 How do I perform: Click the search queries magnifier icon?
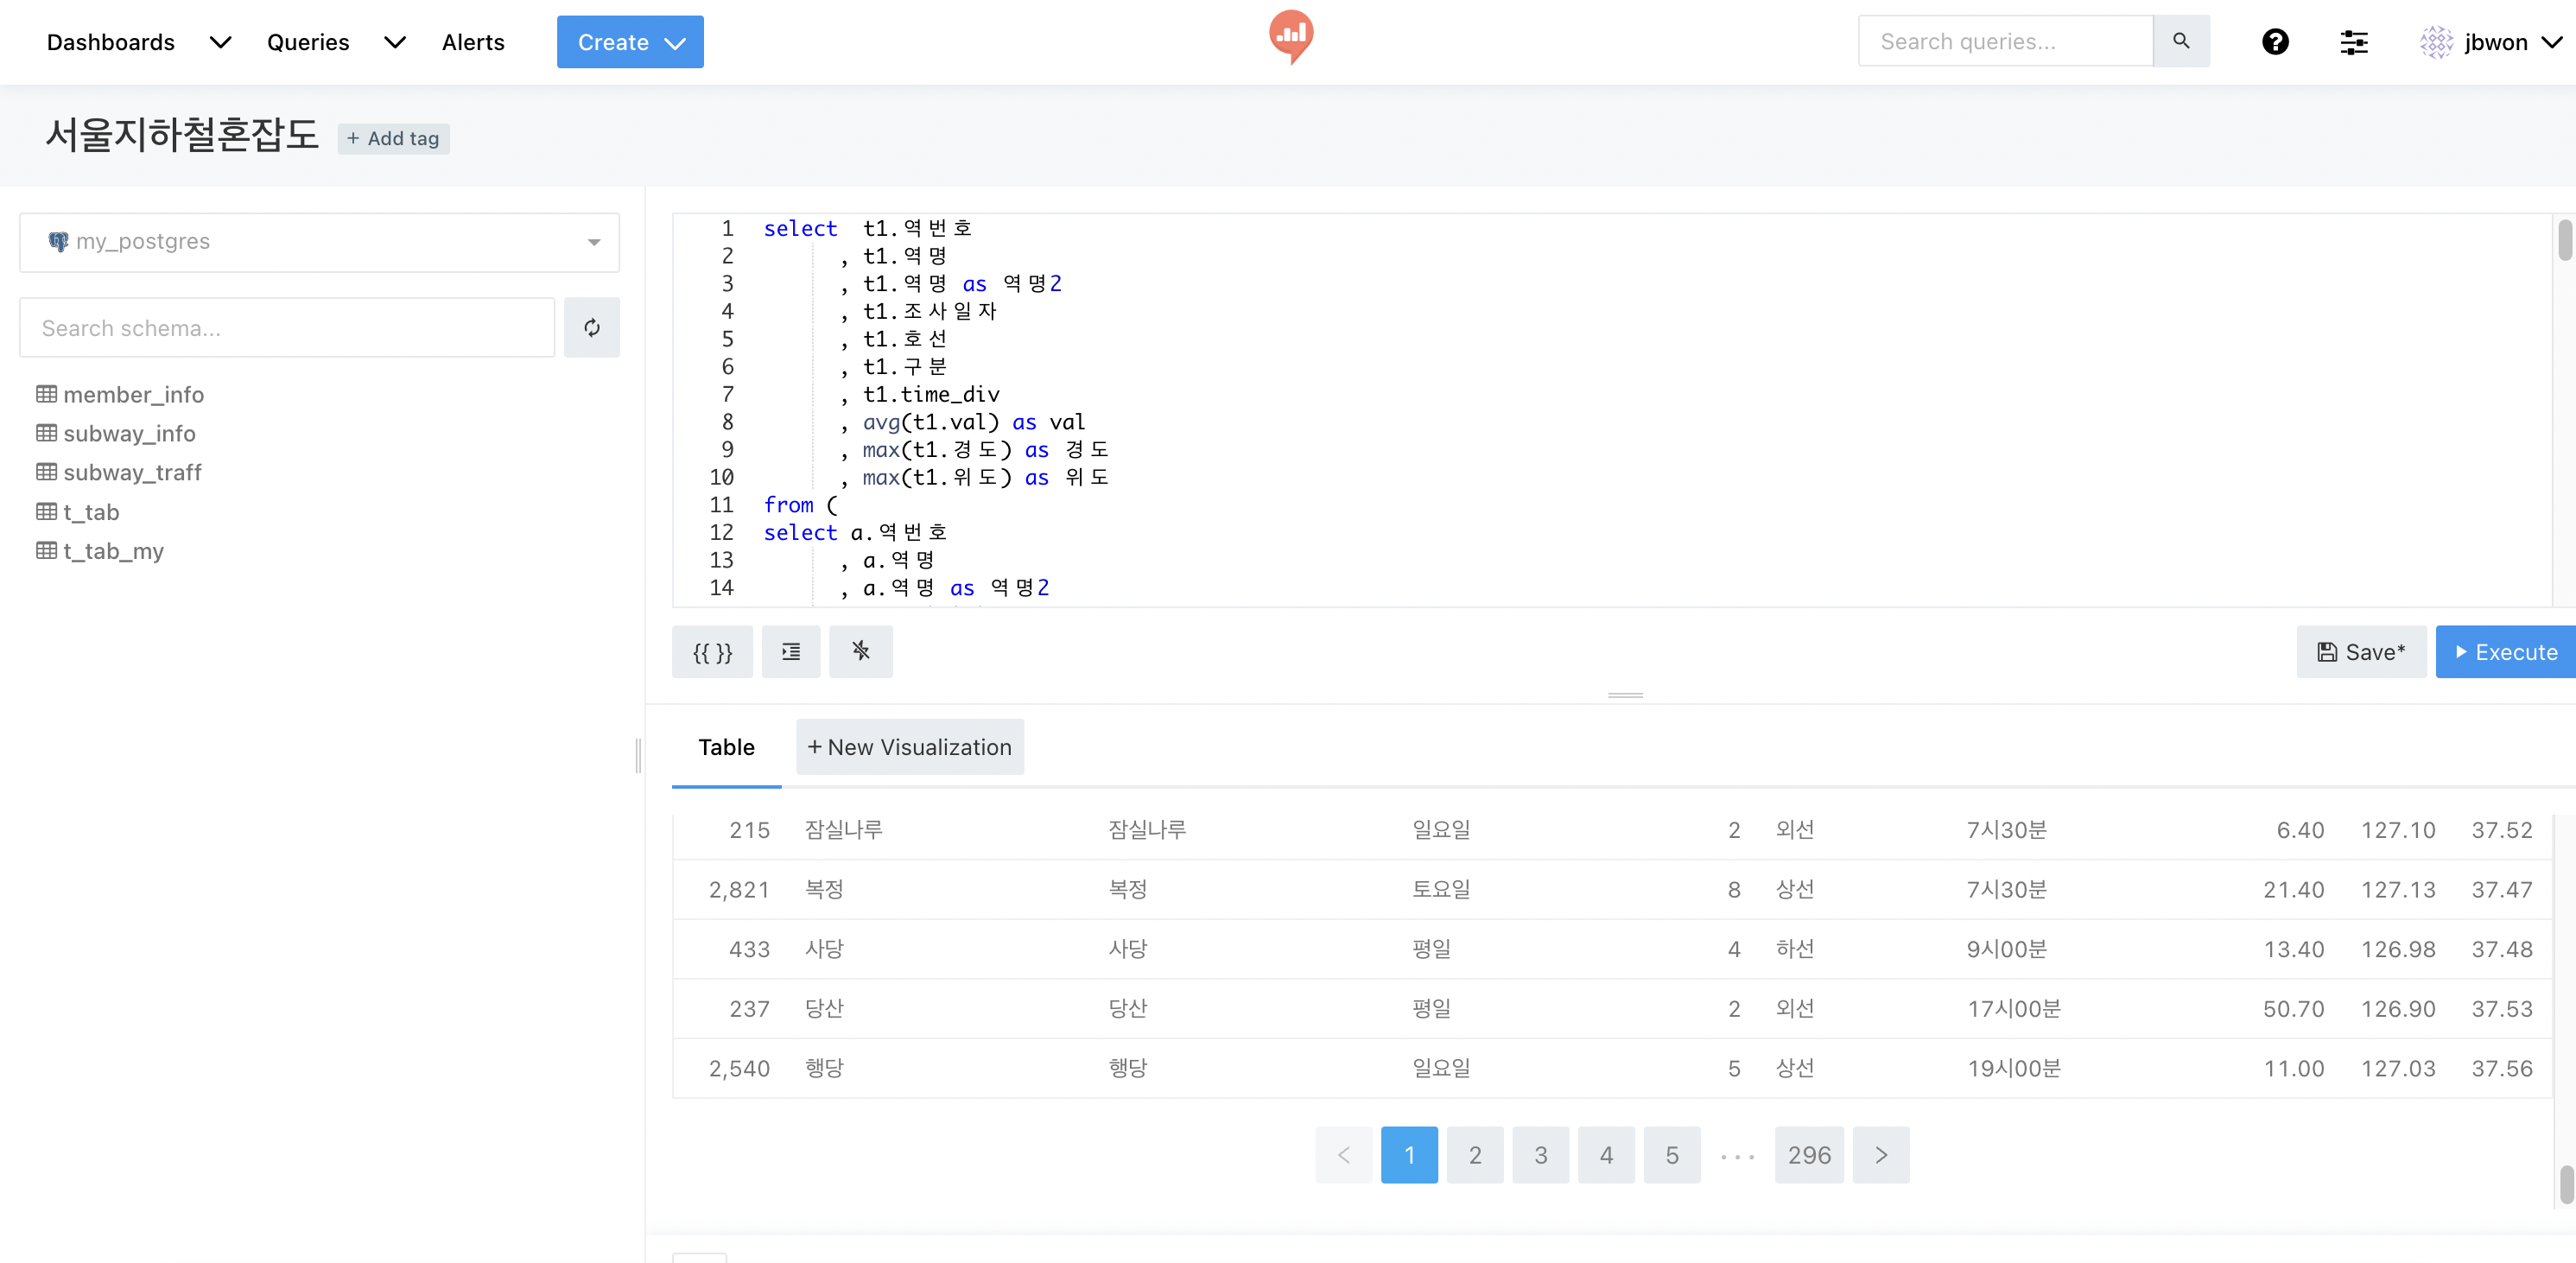click(2181, 41)
